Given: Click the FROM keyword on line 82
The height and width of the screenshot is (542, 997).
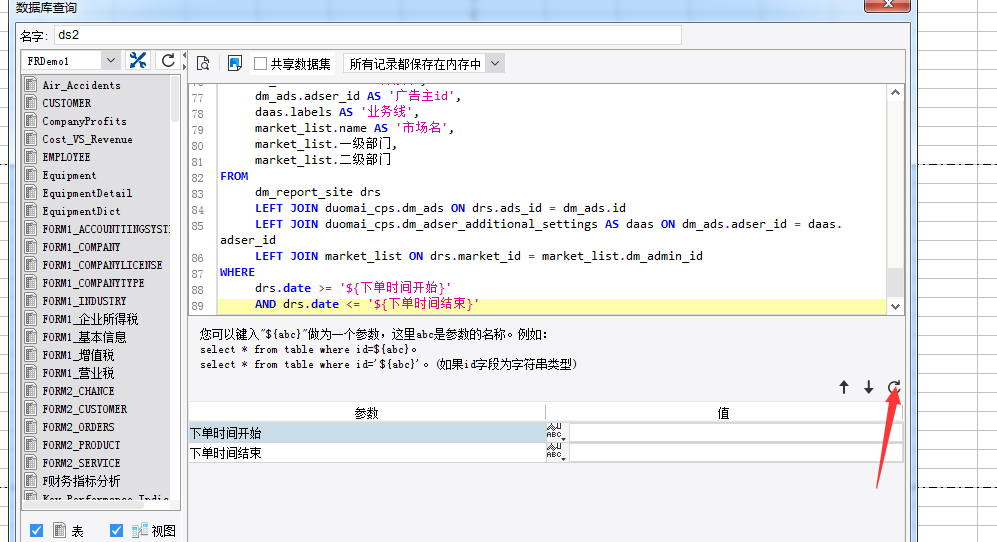Looking at the screenshot, I should 234,176.
